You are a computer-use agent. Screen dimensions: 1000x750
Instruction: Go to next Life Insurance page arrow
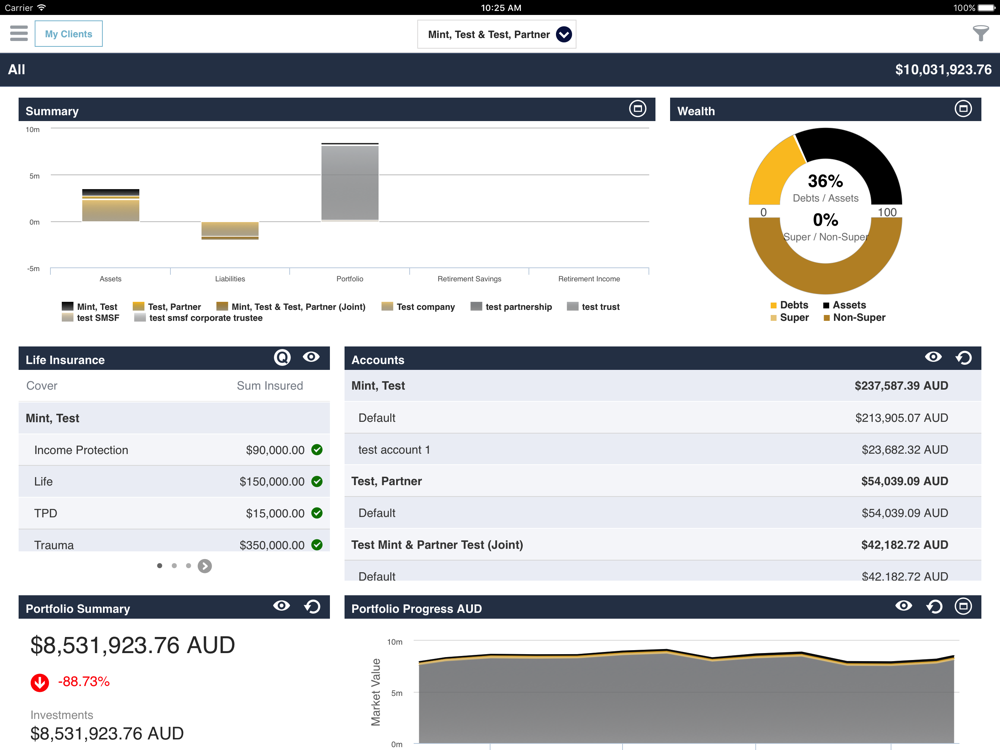(205, 566)
